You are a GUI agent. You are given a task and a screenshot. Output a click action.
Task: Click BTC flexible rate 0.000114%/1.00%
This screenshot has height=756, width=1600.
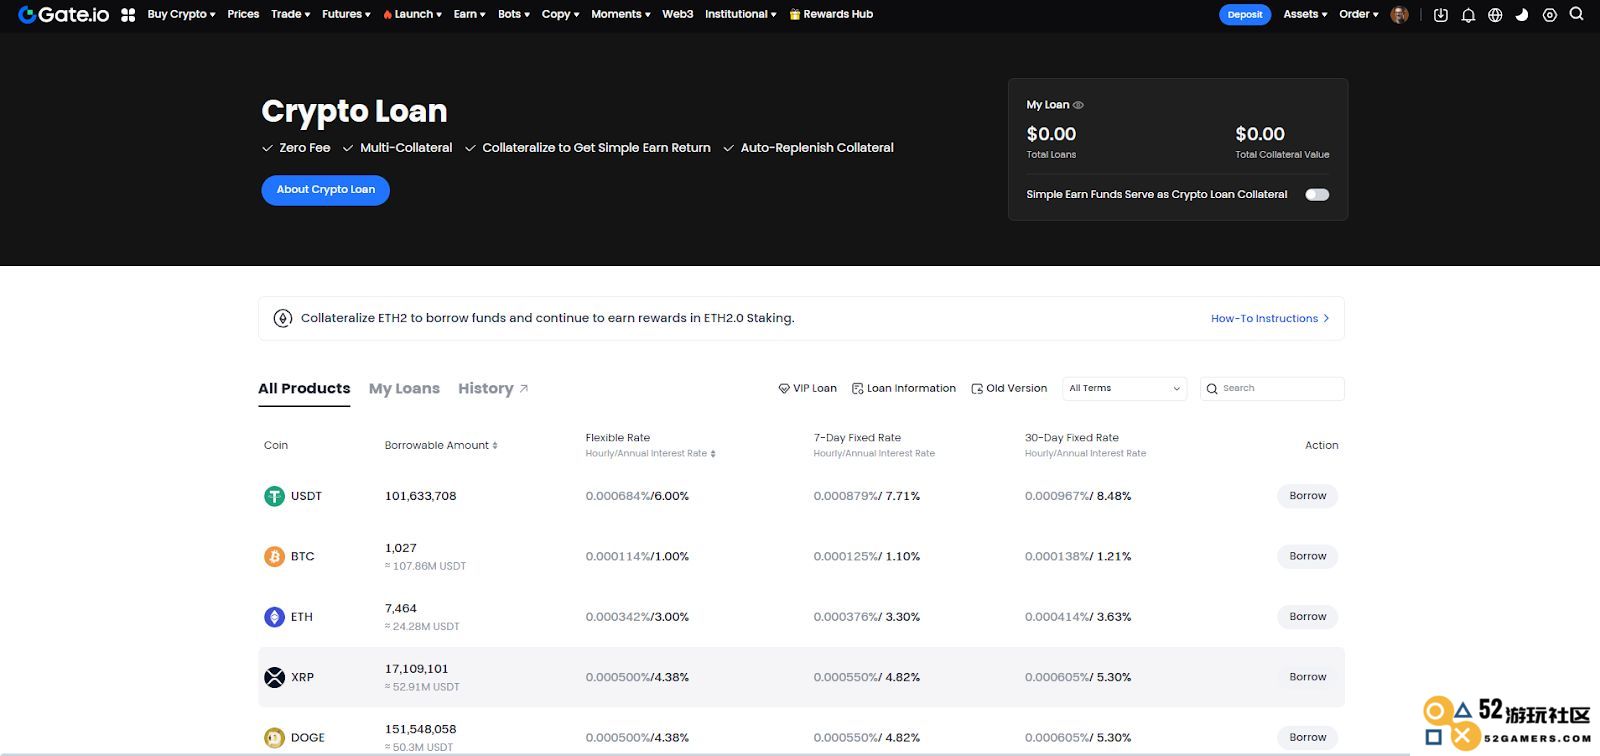point(637,557)
